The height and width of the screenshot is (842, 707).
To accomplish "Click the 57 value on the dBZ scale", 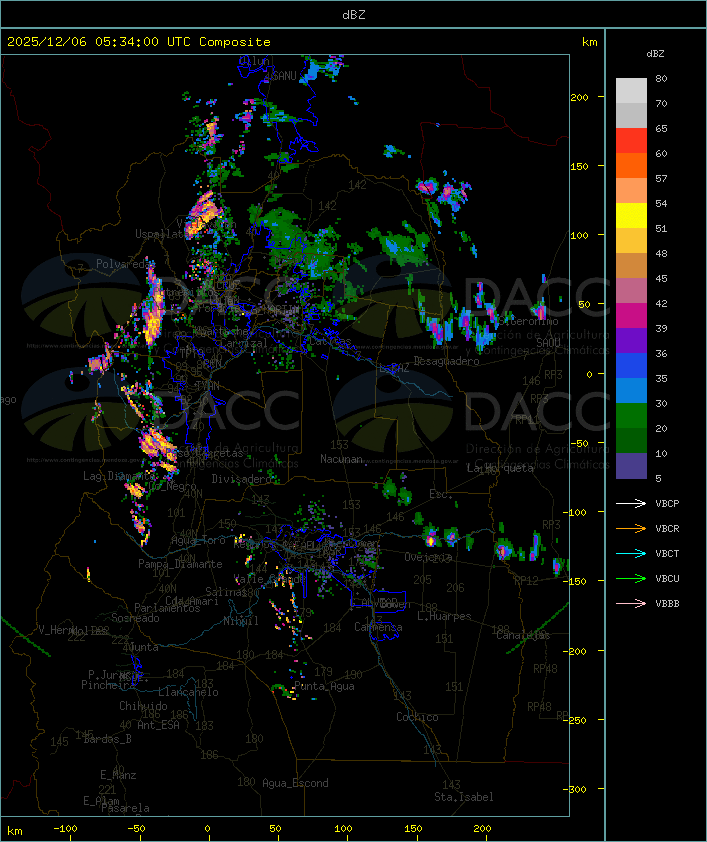I will pos(661,178).
